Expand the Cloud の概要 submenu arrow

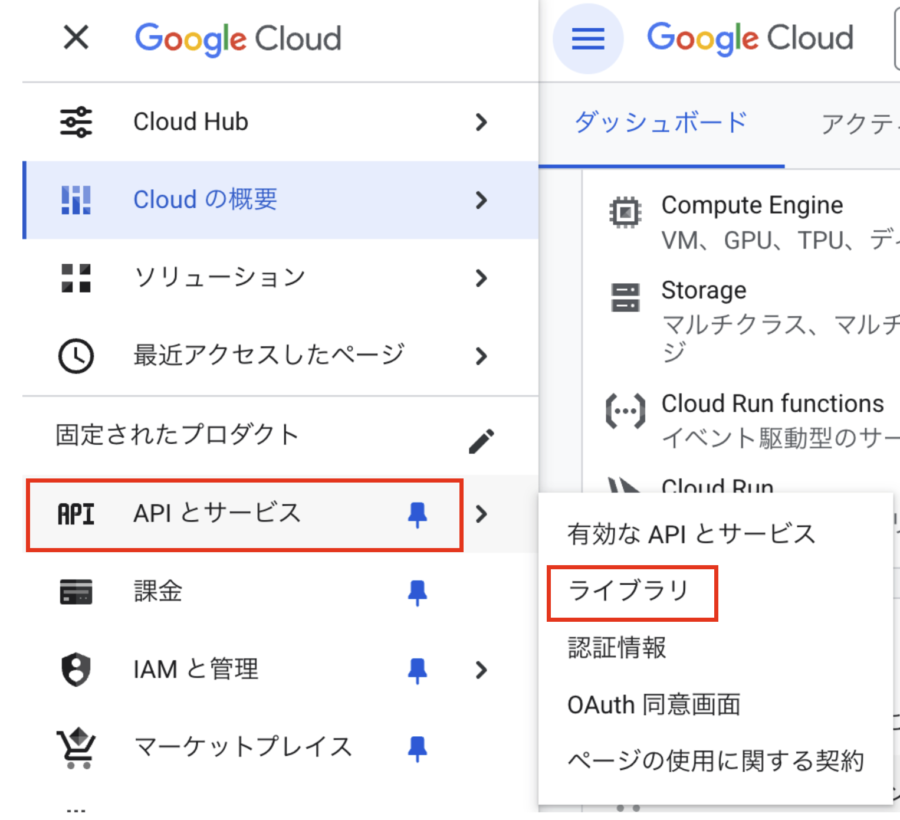pos(481,200)
